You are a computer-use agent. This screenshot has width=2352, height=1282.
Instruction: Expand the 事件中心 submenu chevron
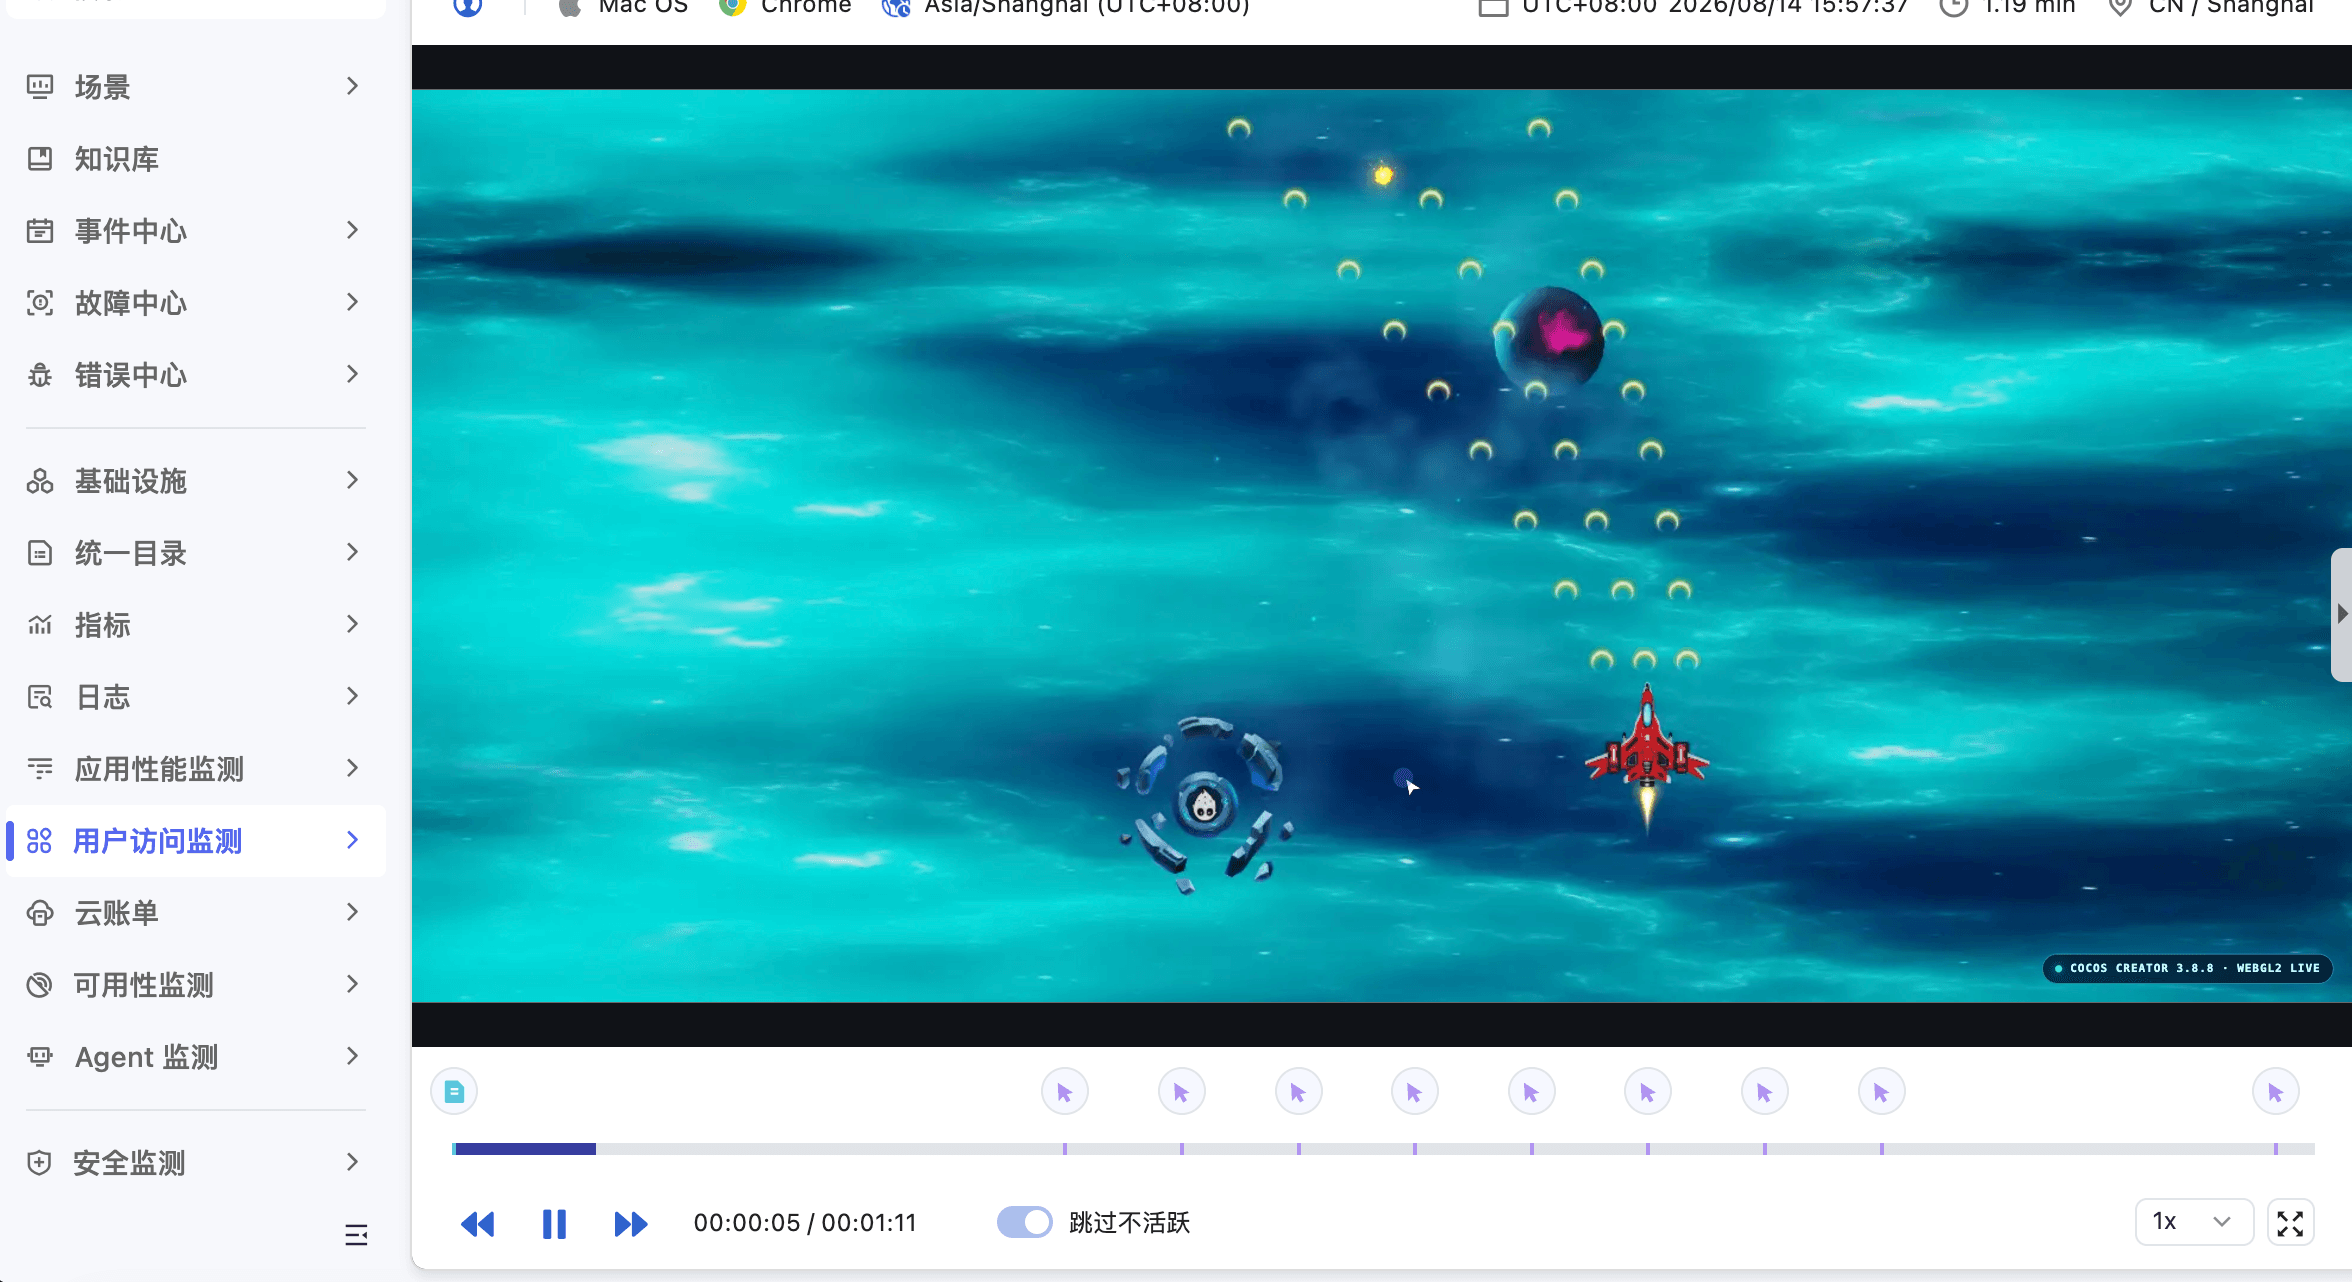point(352,230)
